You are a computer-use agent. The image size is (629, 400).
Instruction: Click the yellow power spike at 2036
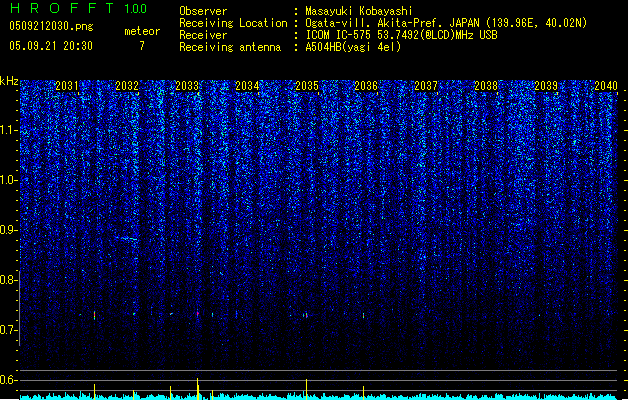coord(363,392)
